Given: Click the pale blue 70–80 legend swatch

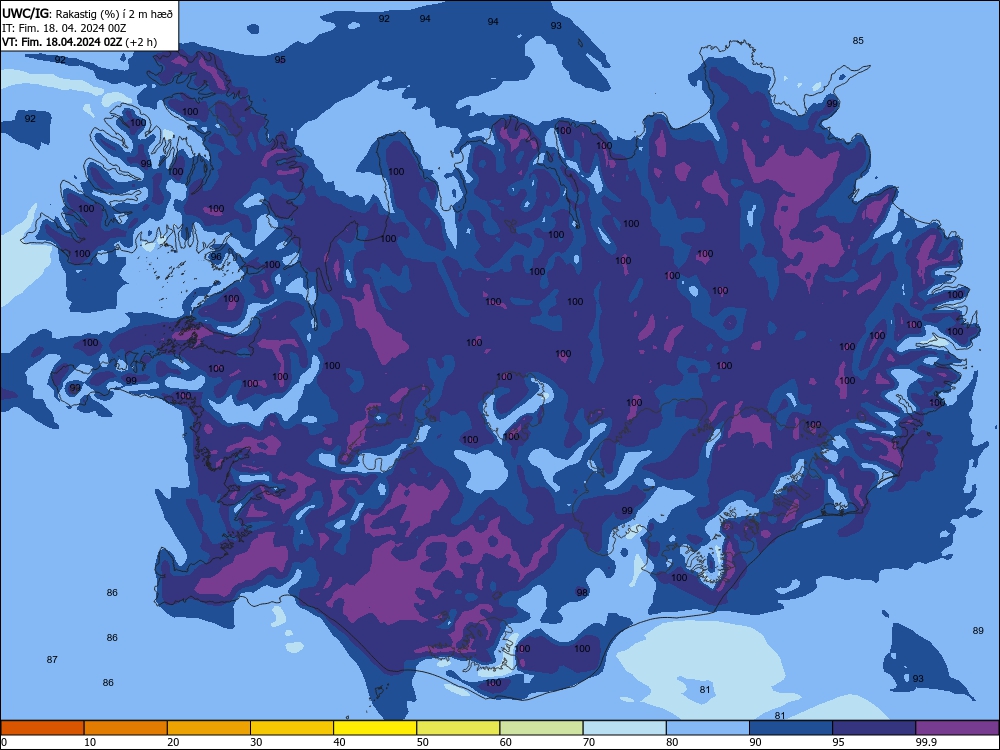Looking at the screenshot, I should [624, 728].
